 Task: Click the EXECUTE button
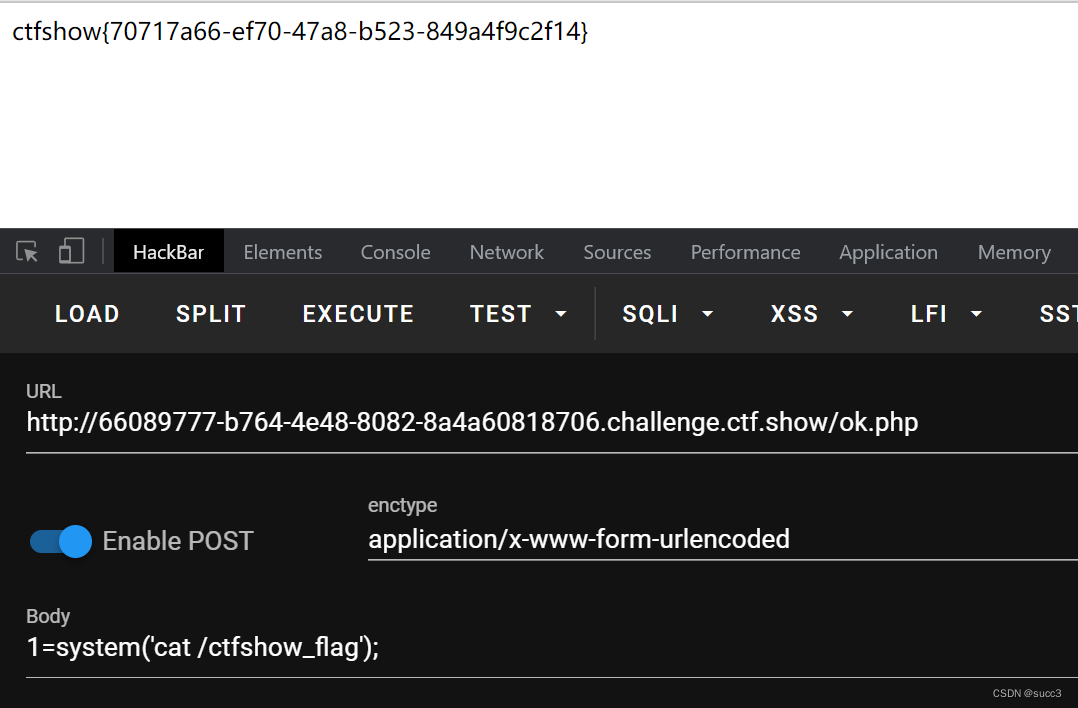point(358,314)
